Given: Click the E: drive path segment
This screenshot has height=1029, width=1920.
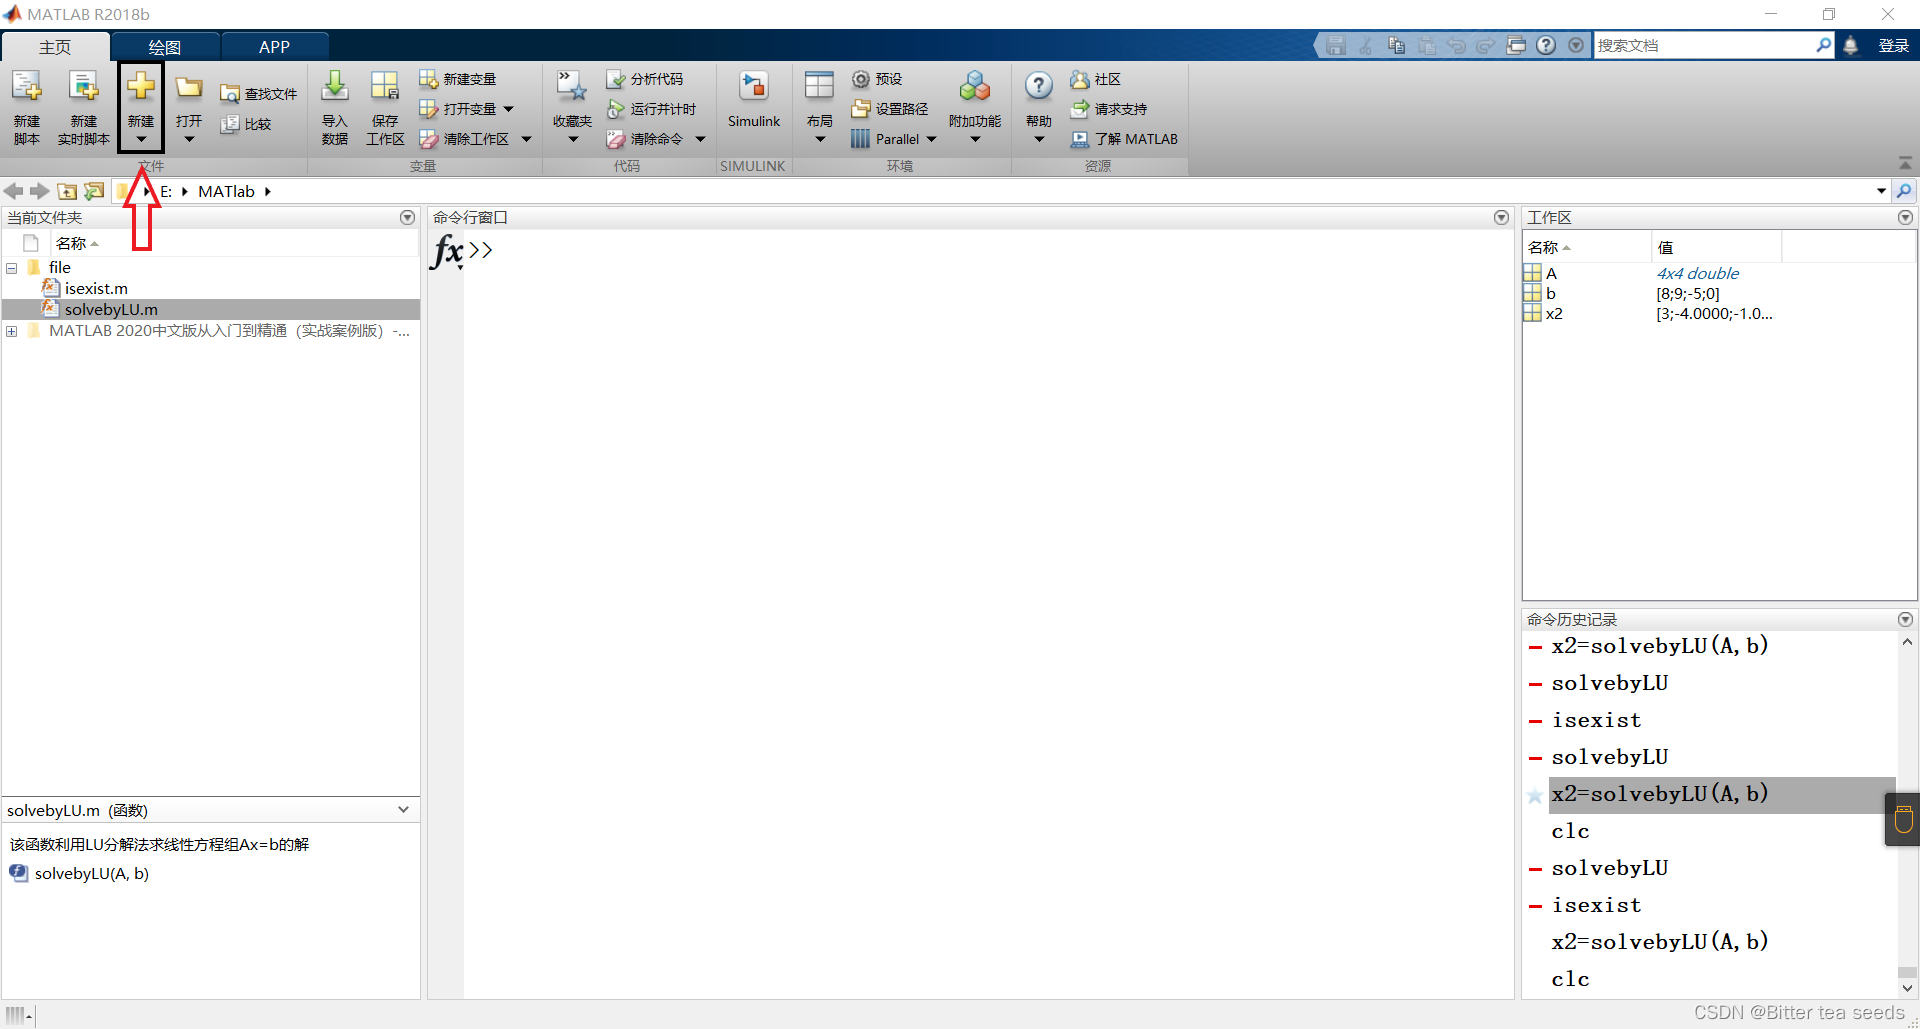Looking at the screenshot, I should pos(166,191).
